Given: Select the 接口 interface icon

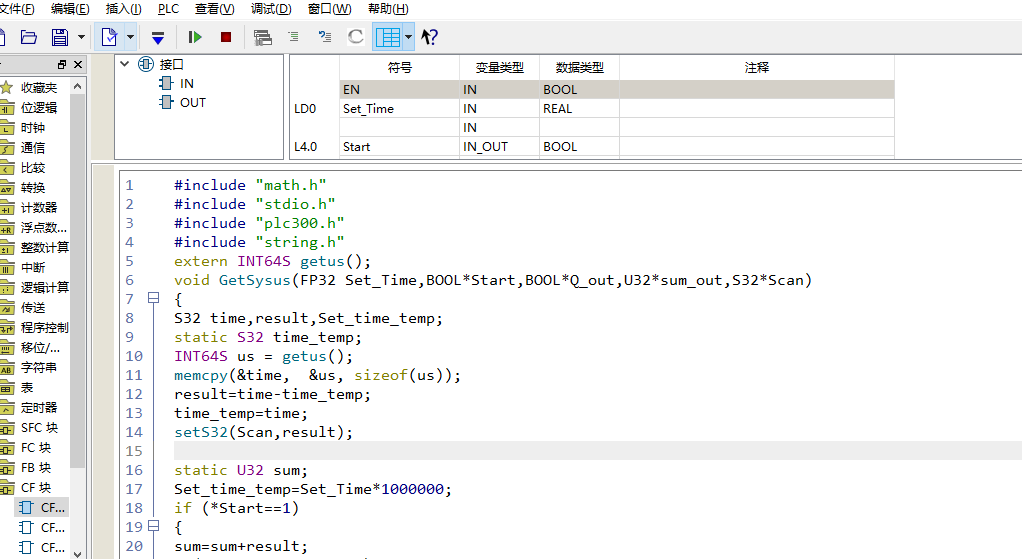Looking at the screenshot, I should point(146,64).
